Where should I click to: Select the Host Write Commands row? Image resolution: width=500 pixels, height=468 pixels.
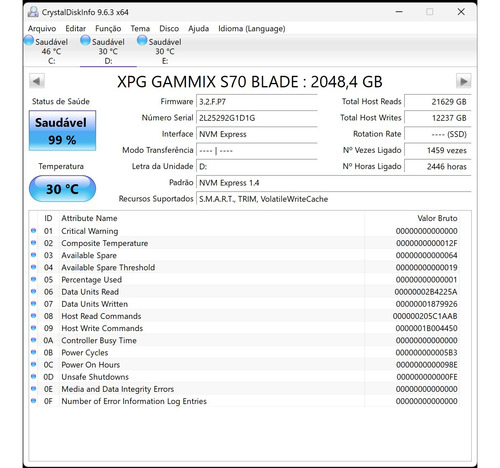tap(244, 328)
